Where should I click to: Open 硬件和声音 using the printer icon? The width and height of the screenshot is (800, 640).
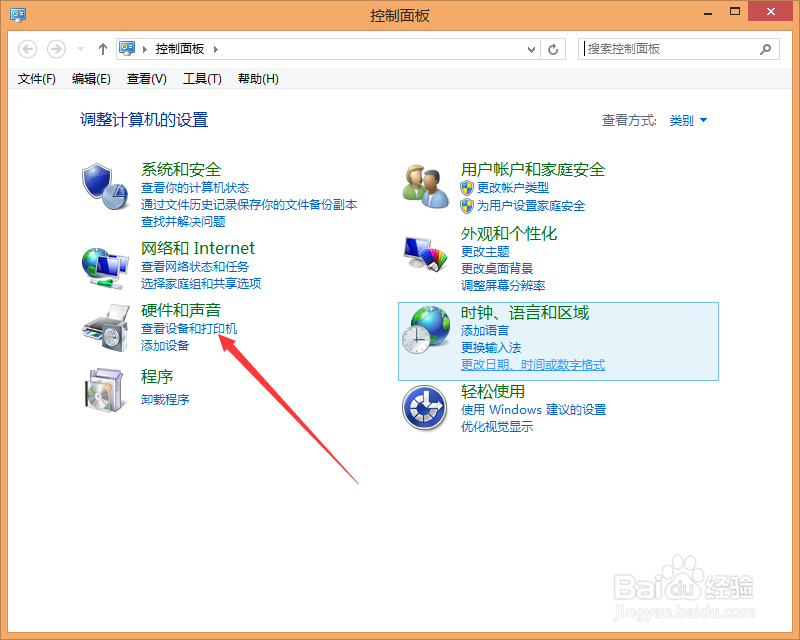tap(104, 330)
